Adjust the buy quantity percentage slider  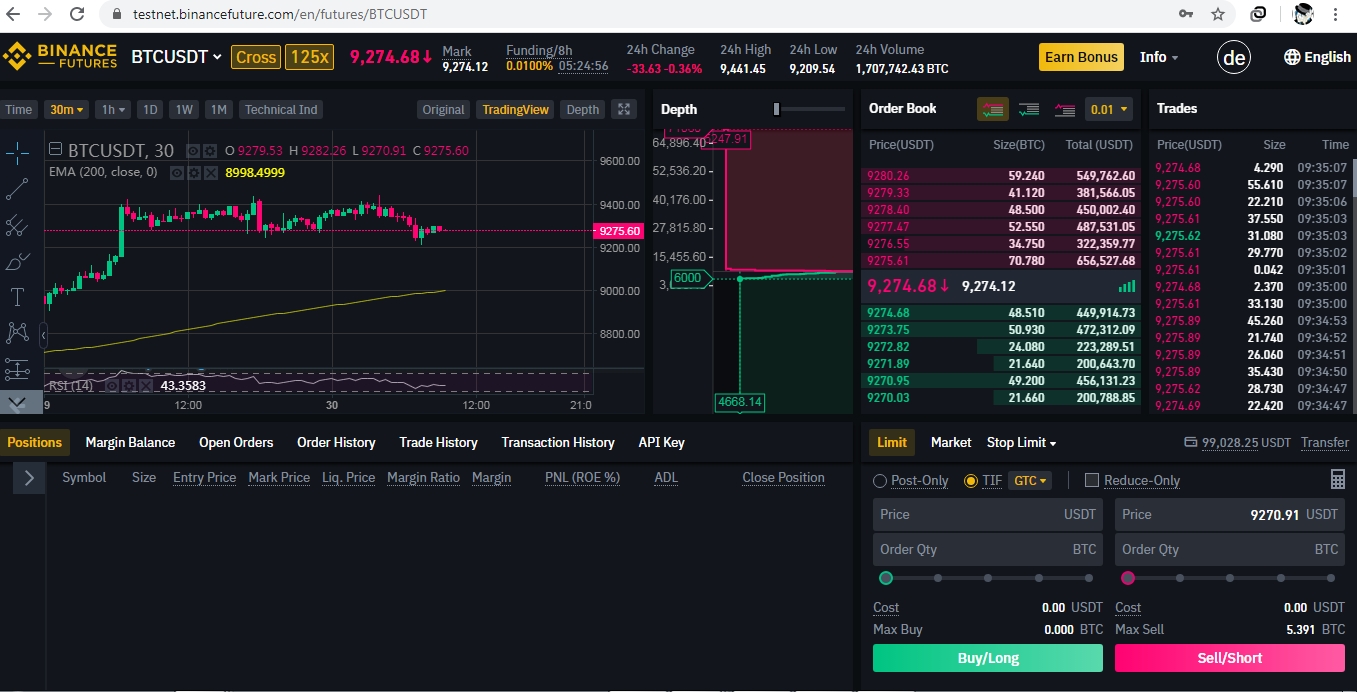(988, 578)
